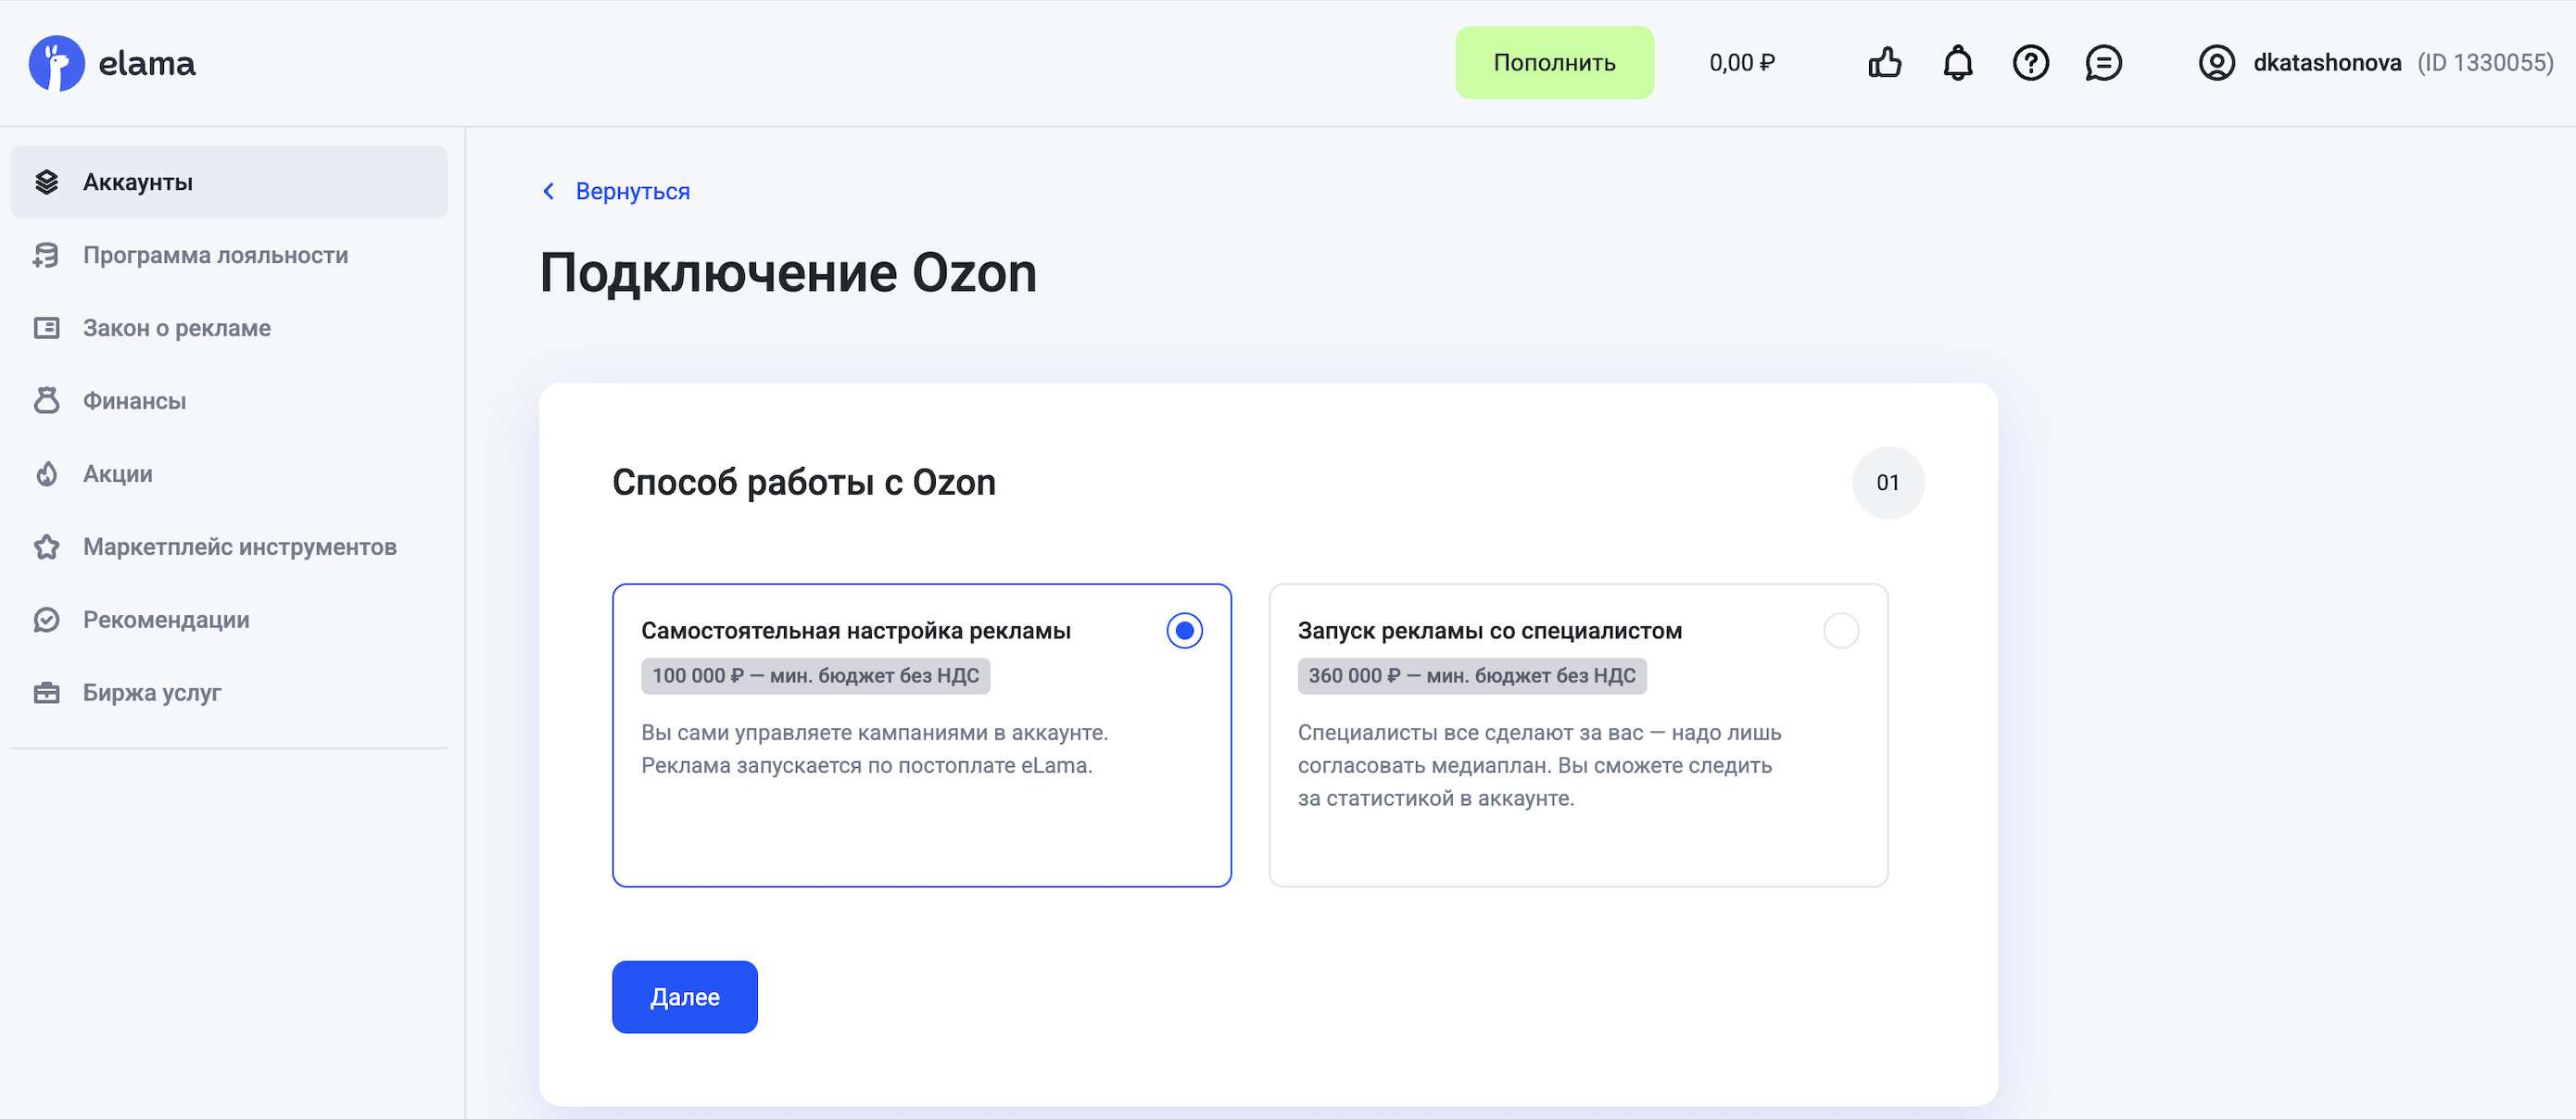Click the Пополнить button
2576x1119 pixels.
1554,63
